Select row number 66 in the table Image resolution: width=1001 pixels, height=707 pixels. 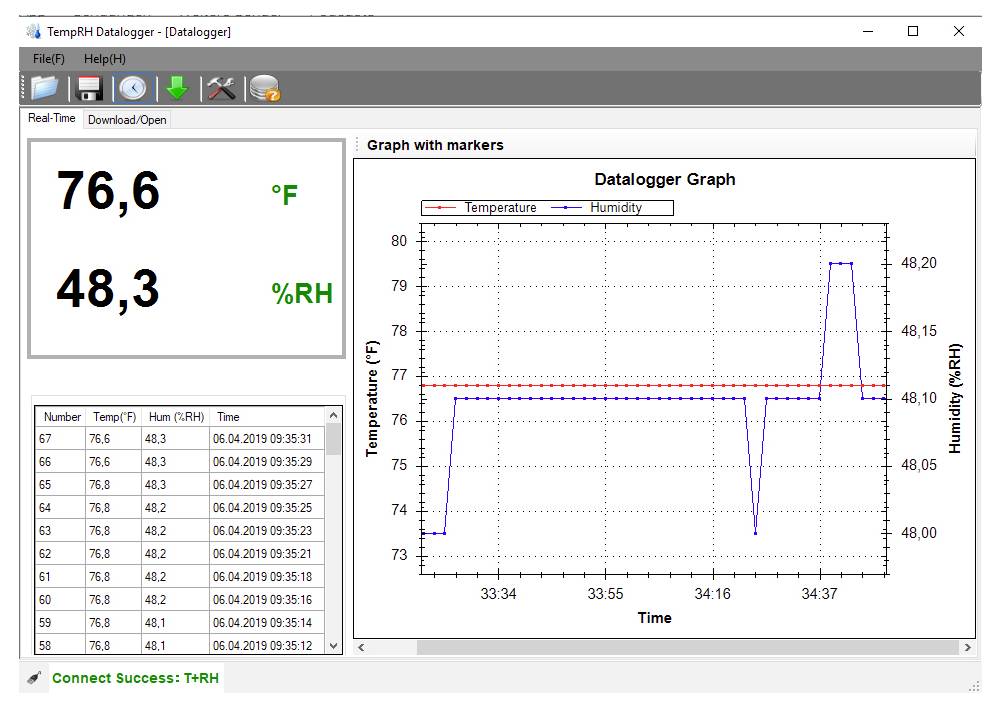pyautogui.click(x=180, y=462)
